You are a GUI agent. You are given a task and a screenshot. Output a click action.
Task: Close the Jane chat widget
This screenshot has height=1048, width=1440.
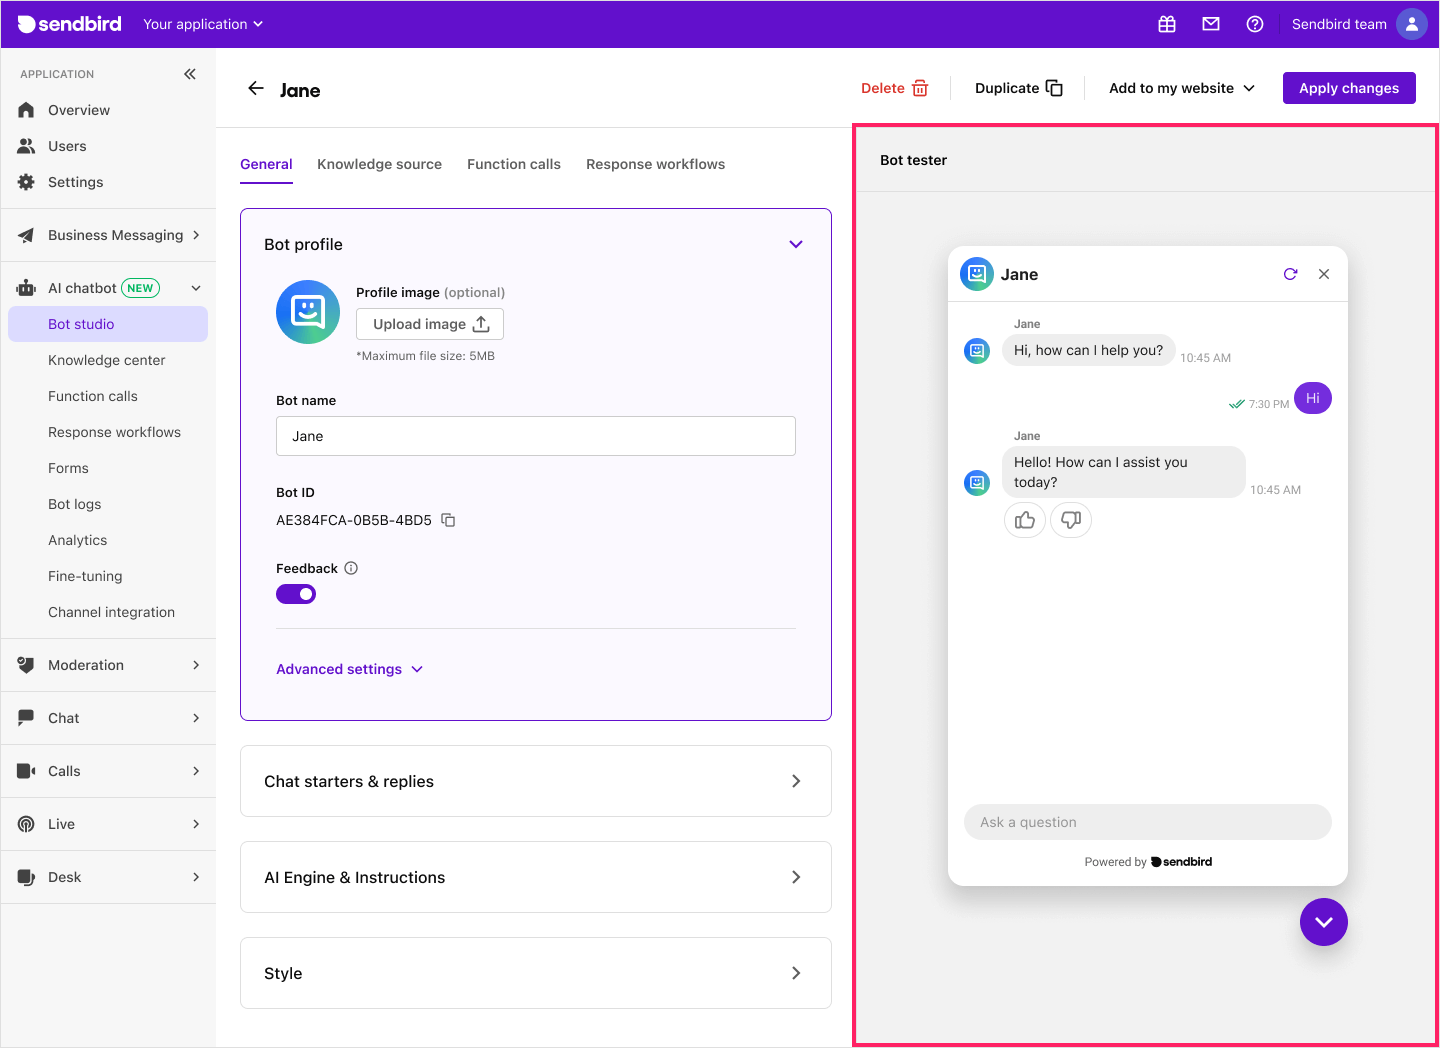1324,274
